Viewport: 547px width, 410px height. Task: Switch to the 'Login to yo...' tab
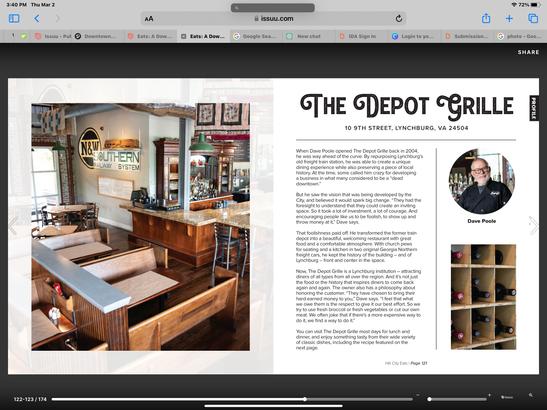[x=414, y=36]
